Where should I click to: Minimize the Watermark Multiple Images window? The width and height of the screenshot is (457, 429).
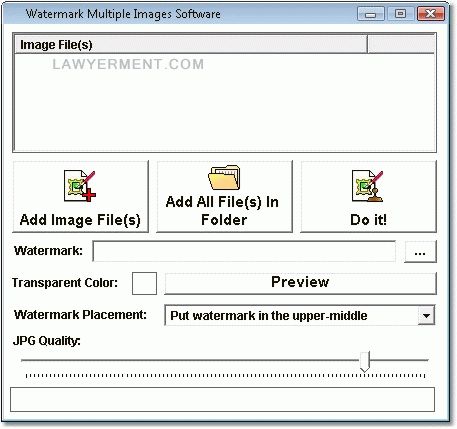pos(370,14)
